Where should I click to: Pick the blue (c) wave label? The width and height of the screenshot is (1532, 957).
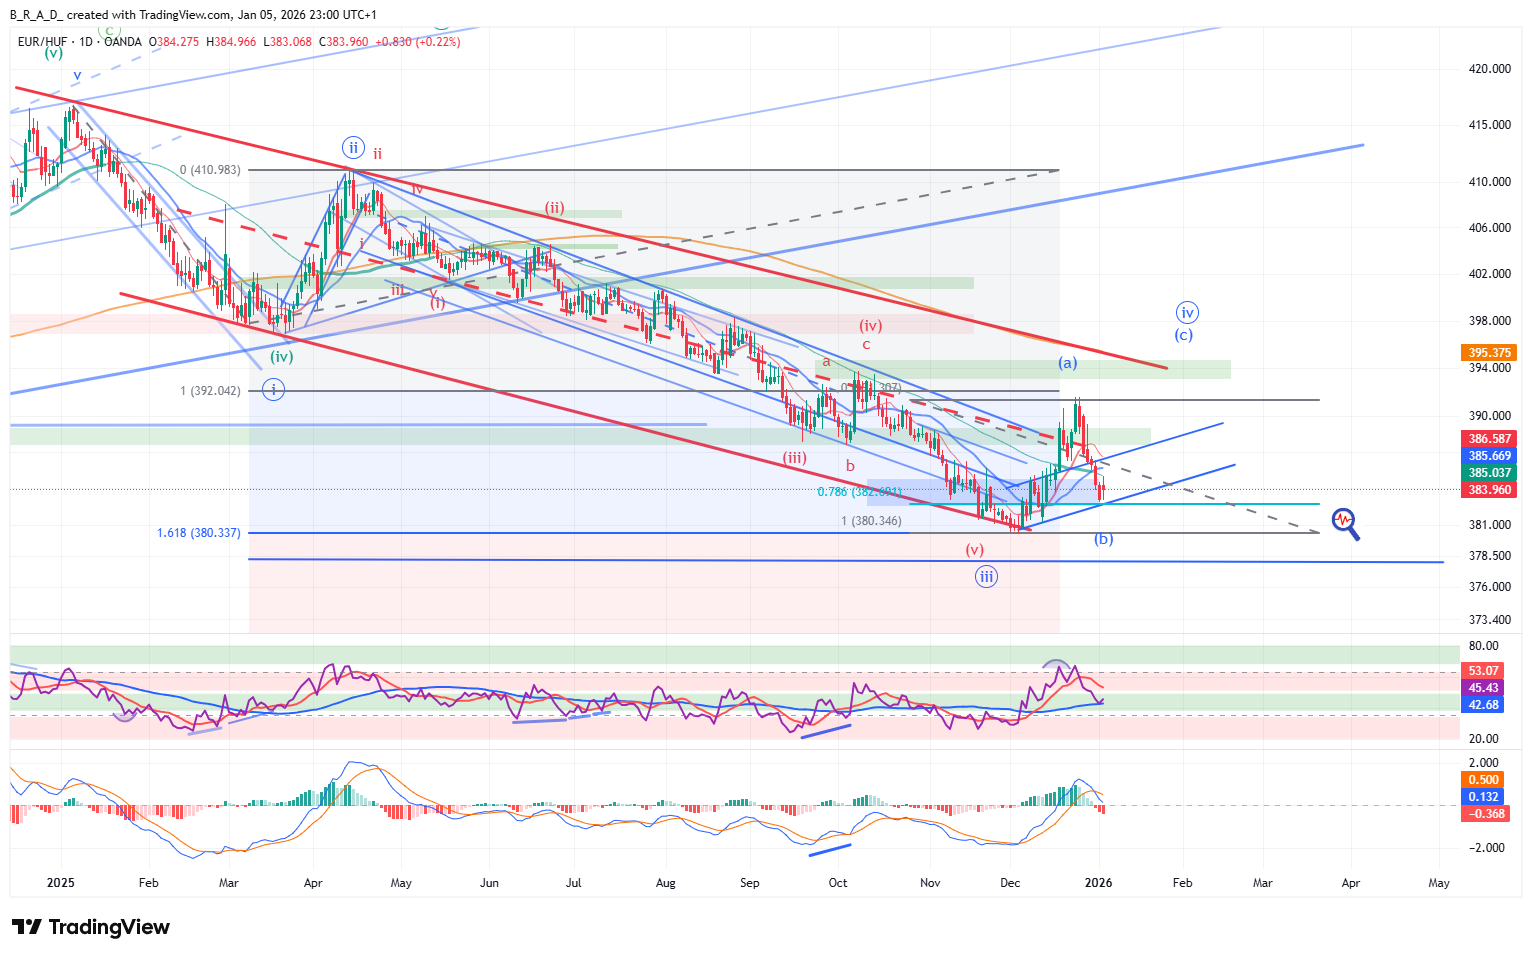1183,335
